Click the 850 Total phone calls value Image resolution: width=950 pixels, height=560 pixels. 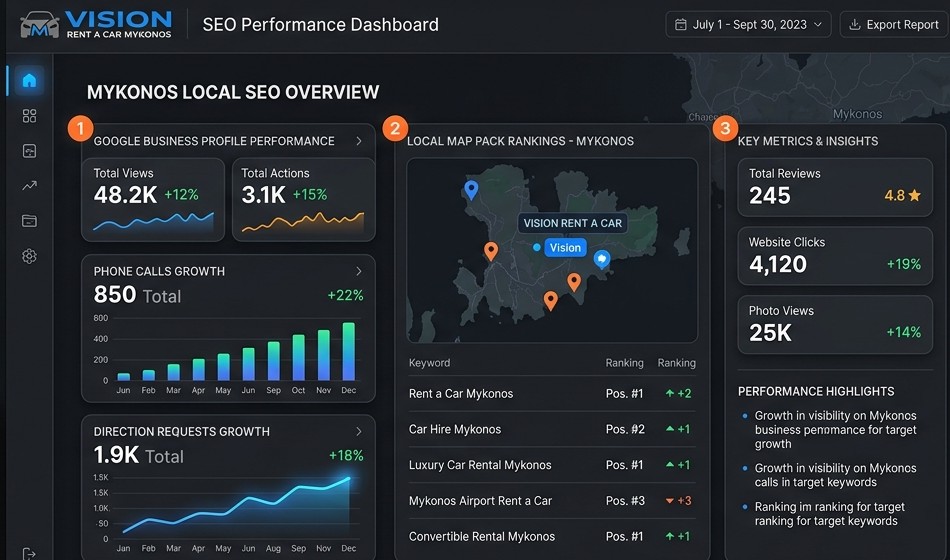[x=138, y=295]
